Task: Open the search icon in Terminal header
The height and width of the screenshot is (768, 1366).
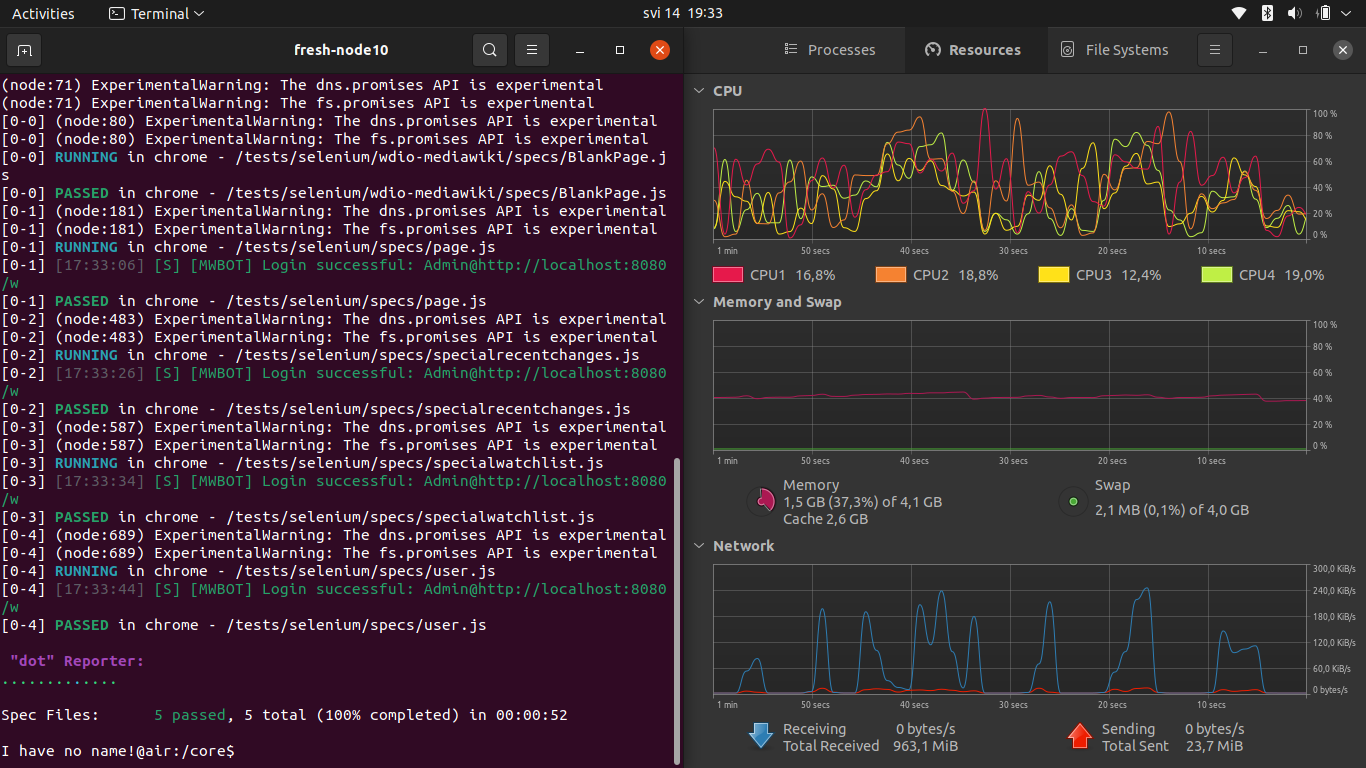Action: [489, 49]
